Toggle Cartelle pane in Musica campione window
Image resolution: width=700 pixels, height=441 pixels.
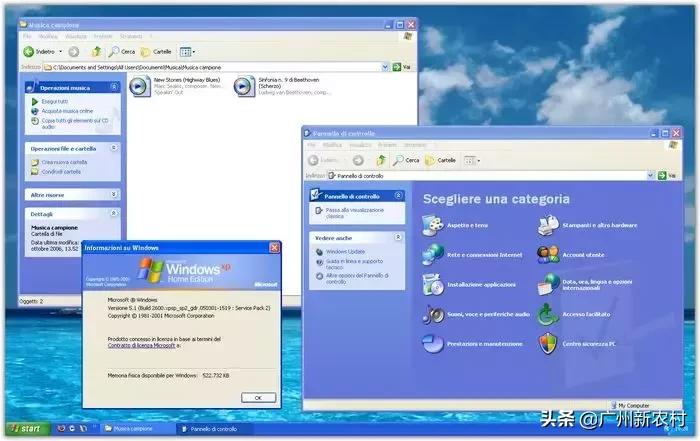click(156, 52)
